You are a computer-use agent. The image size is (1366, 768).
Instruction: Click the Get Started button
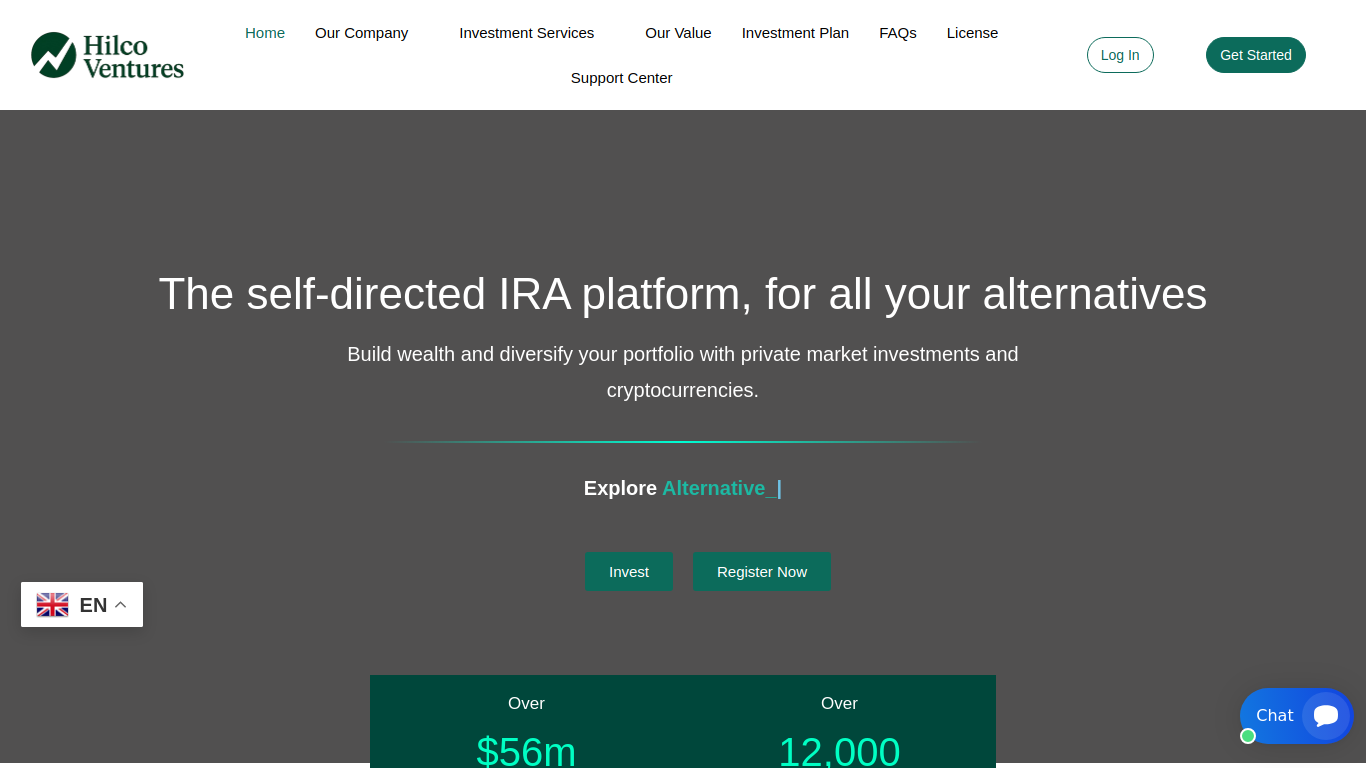click(x=1256, y=55)
